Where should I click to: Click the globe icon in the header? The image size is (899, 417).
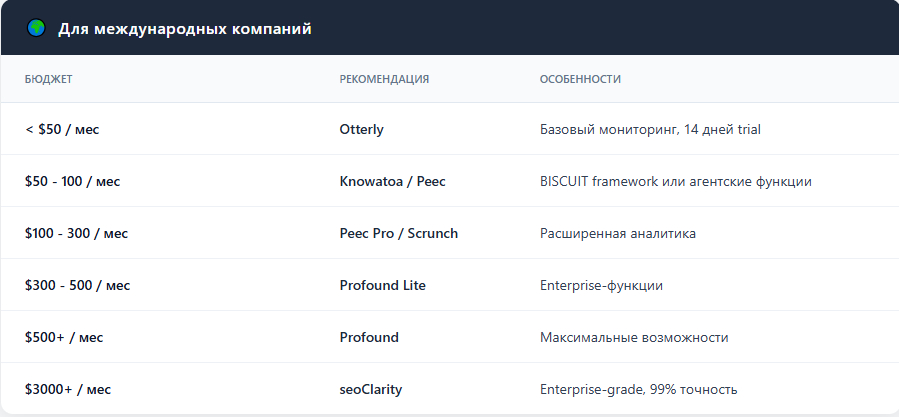click(x=36, y=29)
